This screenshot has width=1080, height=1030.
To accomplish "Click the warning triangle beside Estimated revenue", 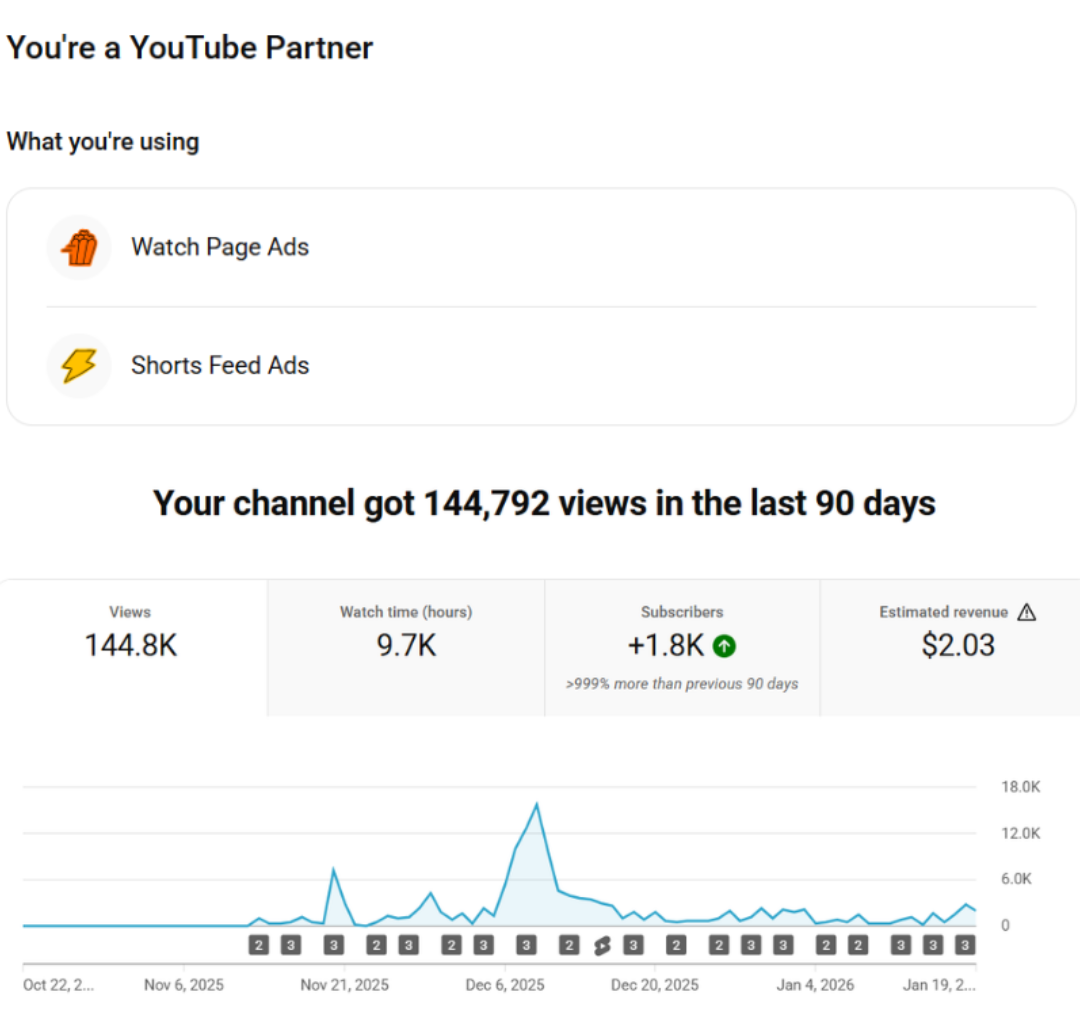I will 1027,612.
